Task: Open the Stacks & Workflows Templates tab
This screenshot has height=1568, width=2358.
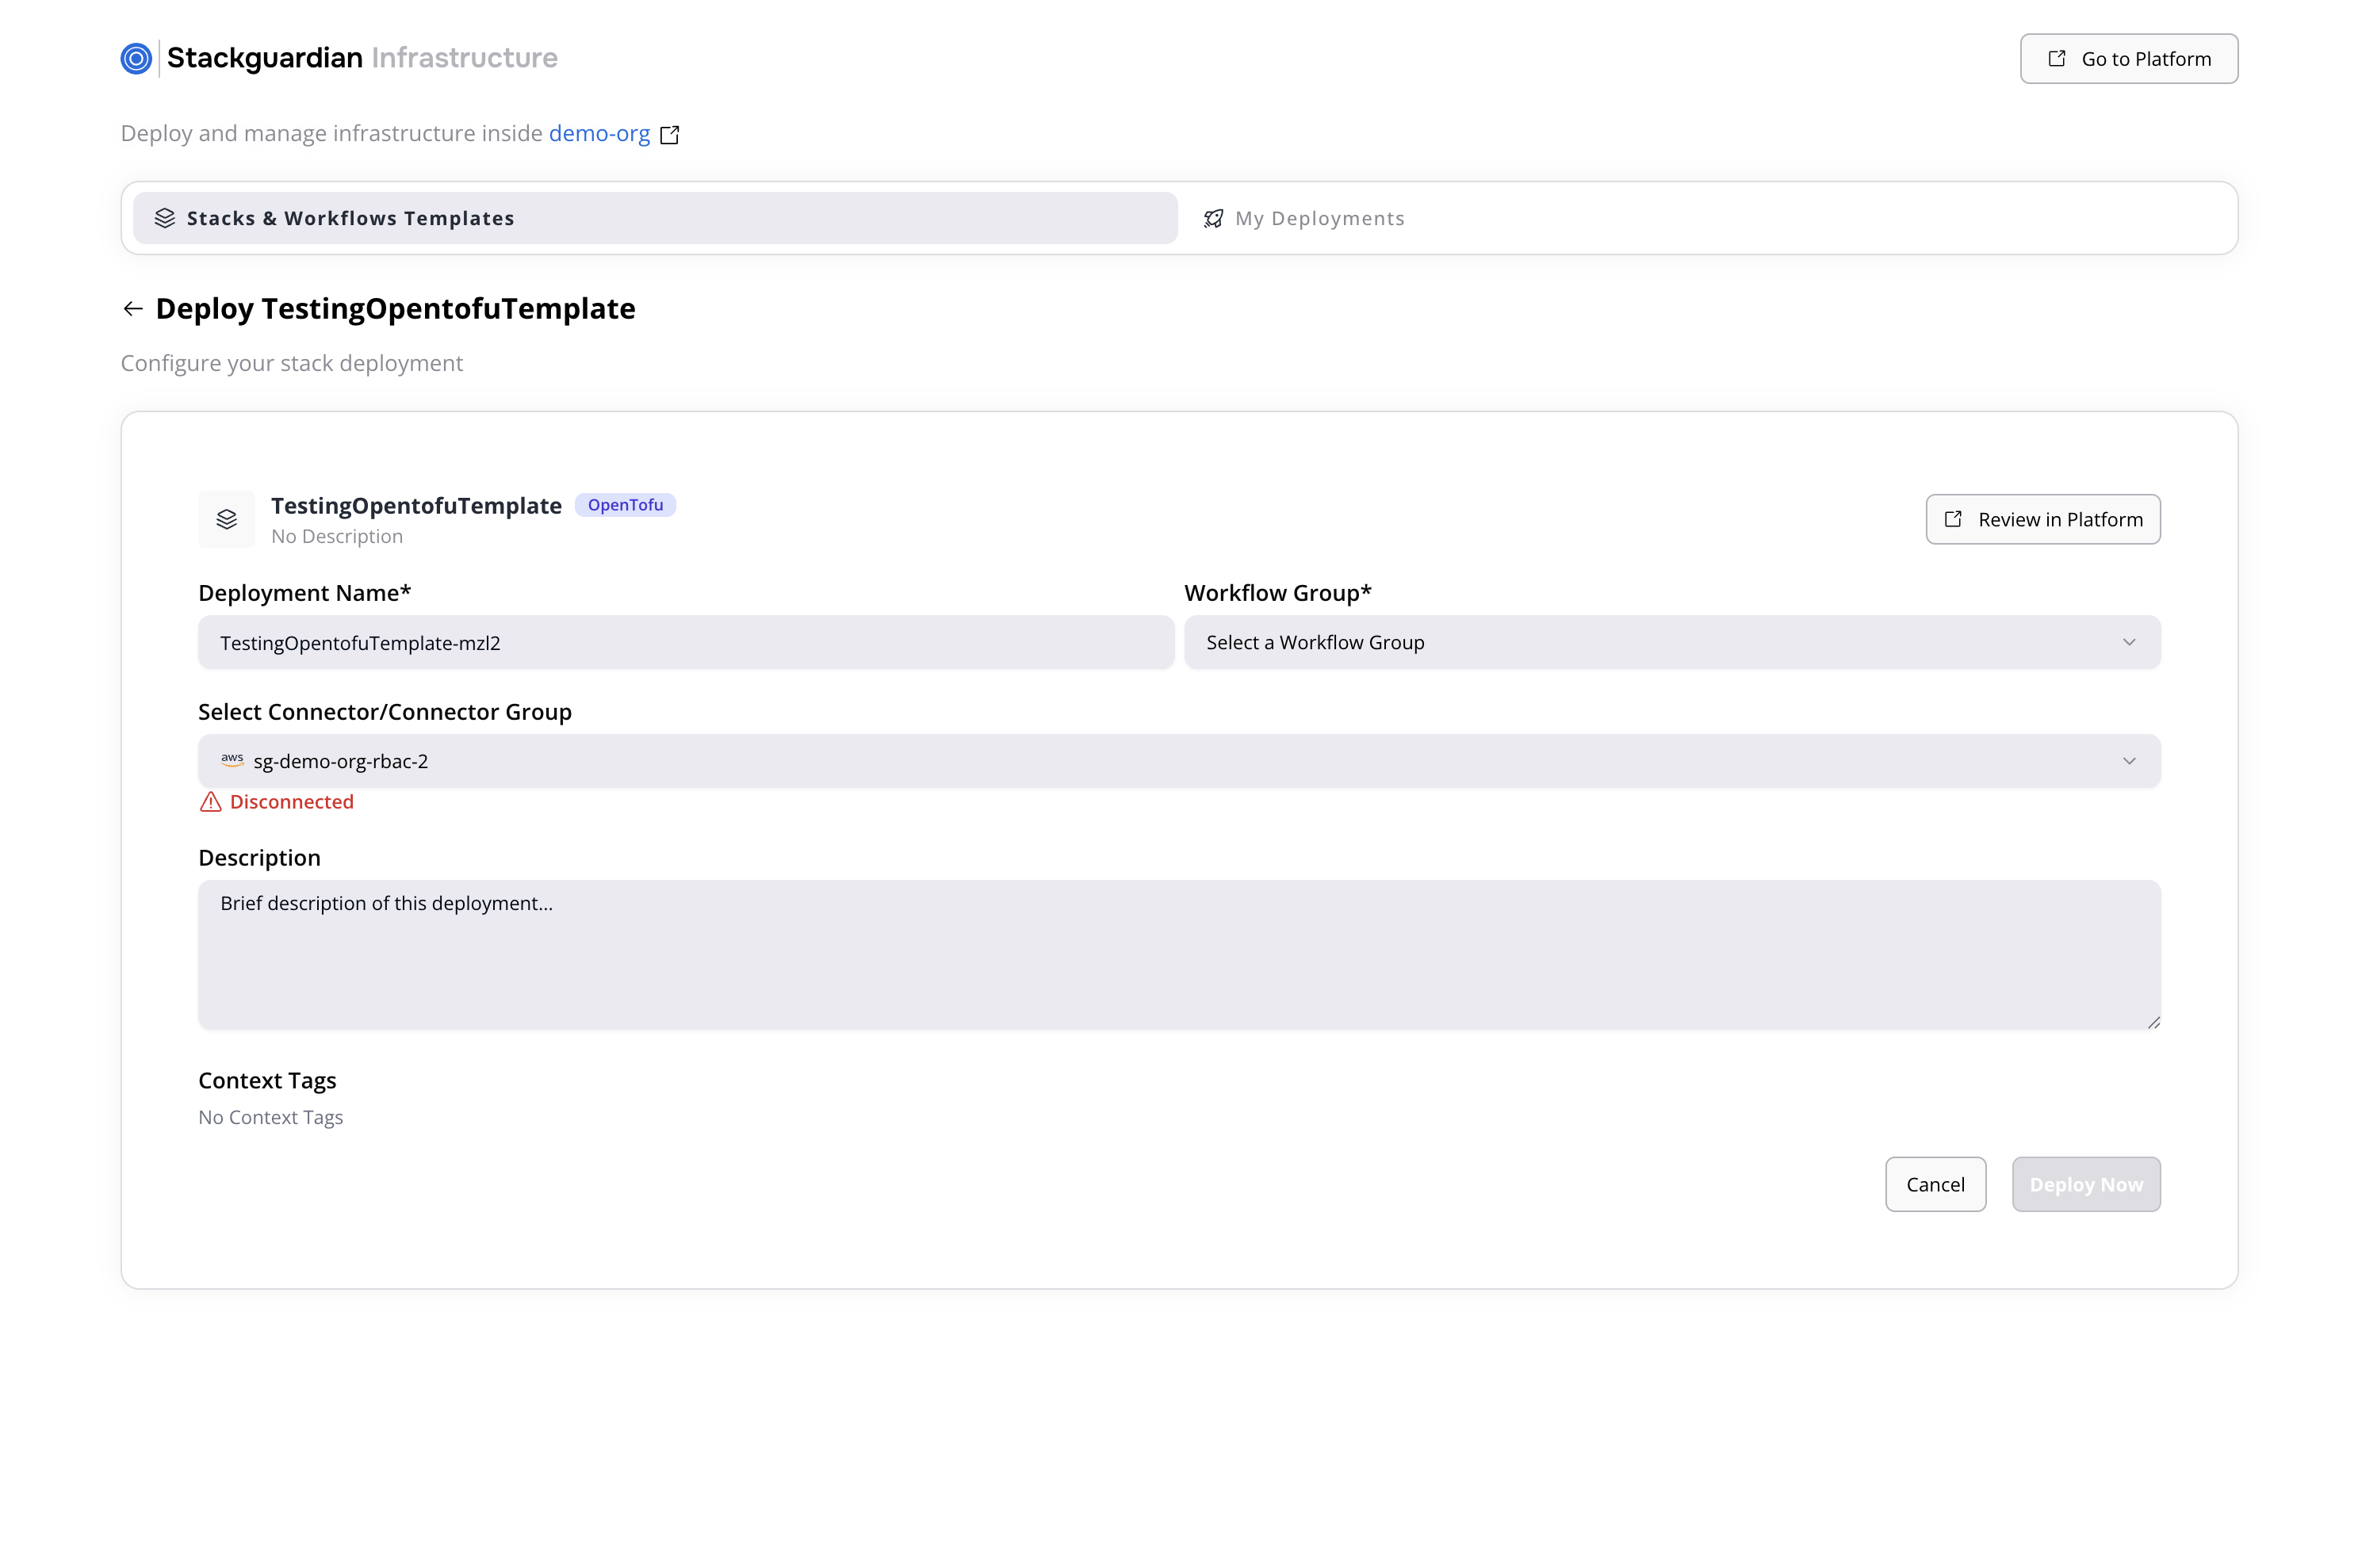Action: click(x=655, y=218)
